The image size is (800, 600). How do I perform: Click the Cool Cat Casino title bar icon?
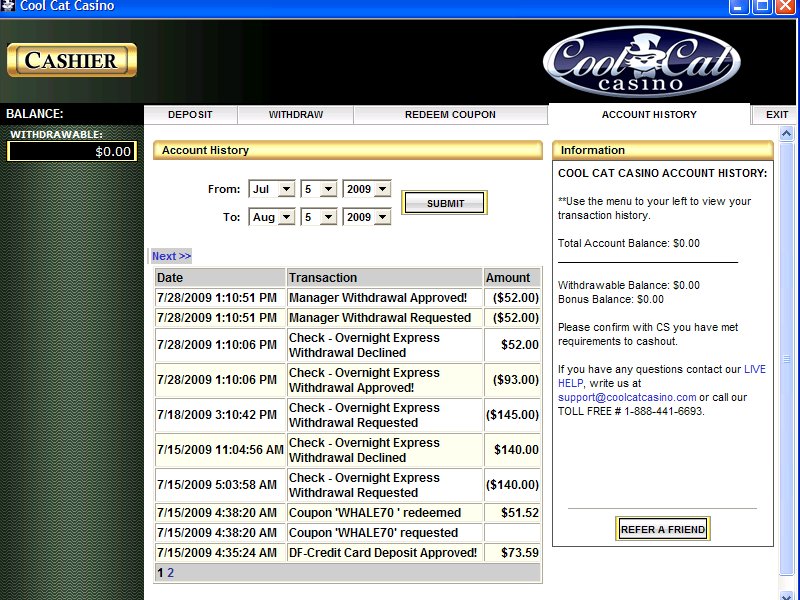coord(8,6)
